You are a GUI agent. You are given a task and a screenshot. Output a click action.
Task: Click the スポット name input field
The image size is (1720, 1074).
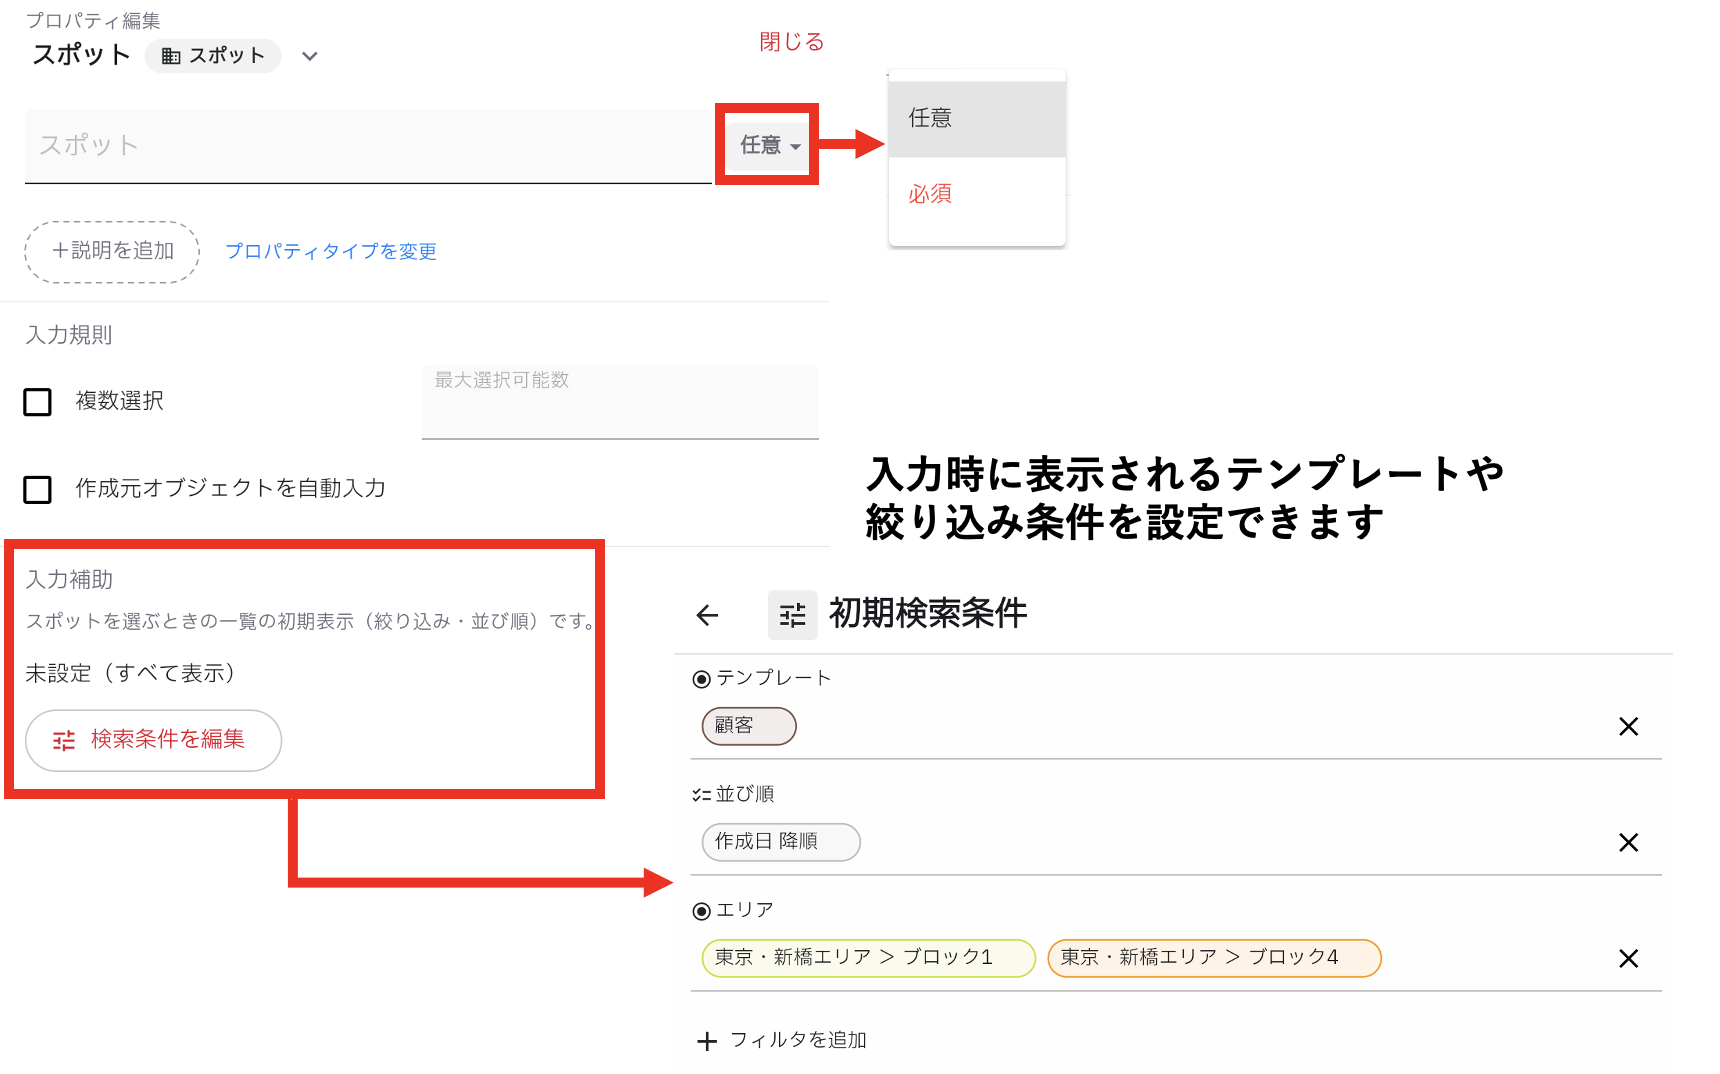tap(368, 146)
